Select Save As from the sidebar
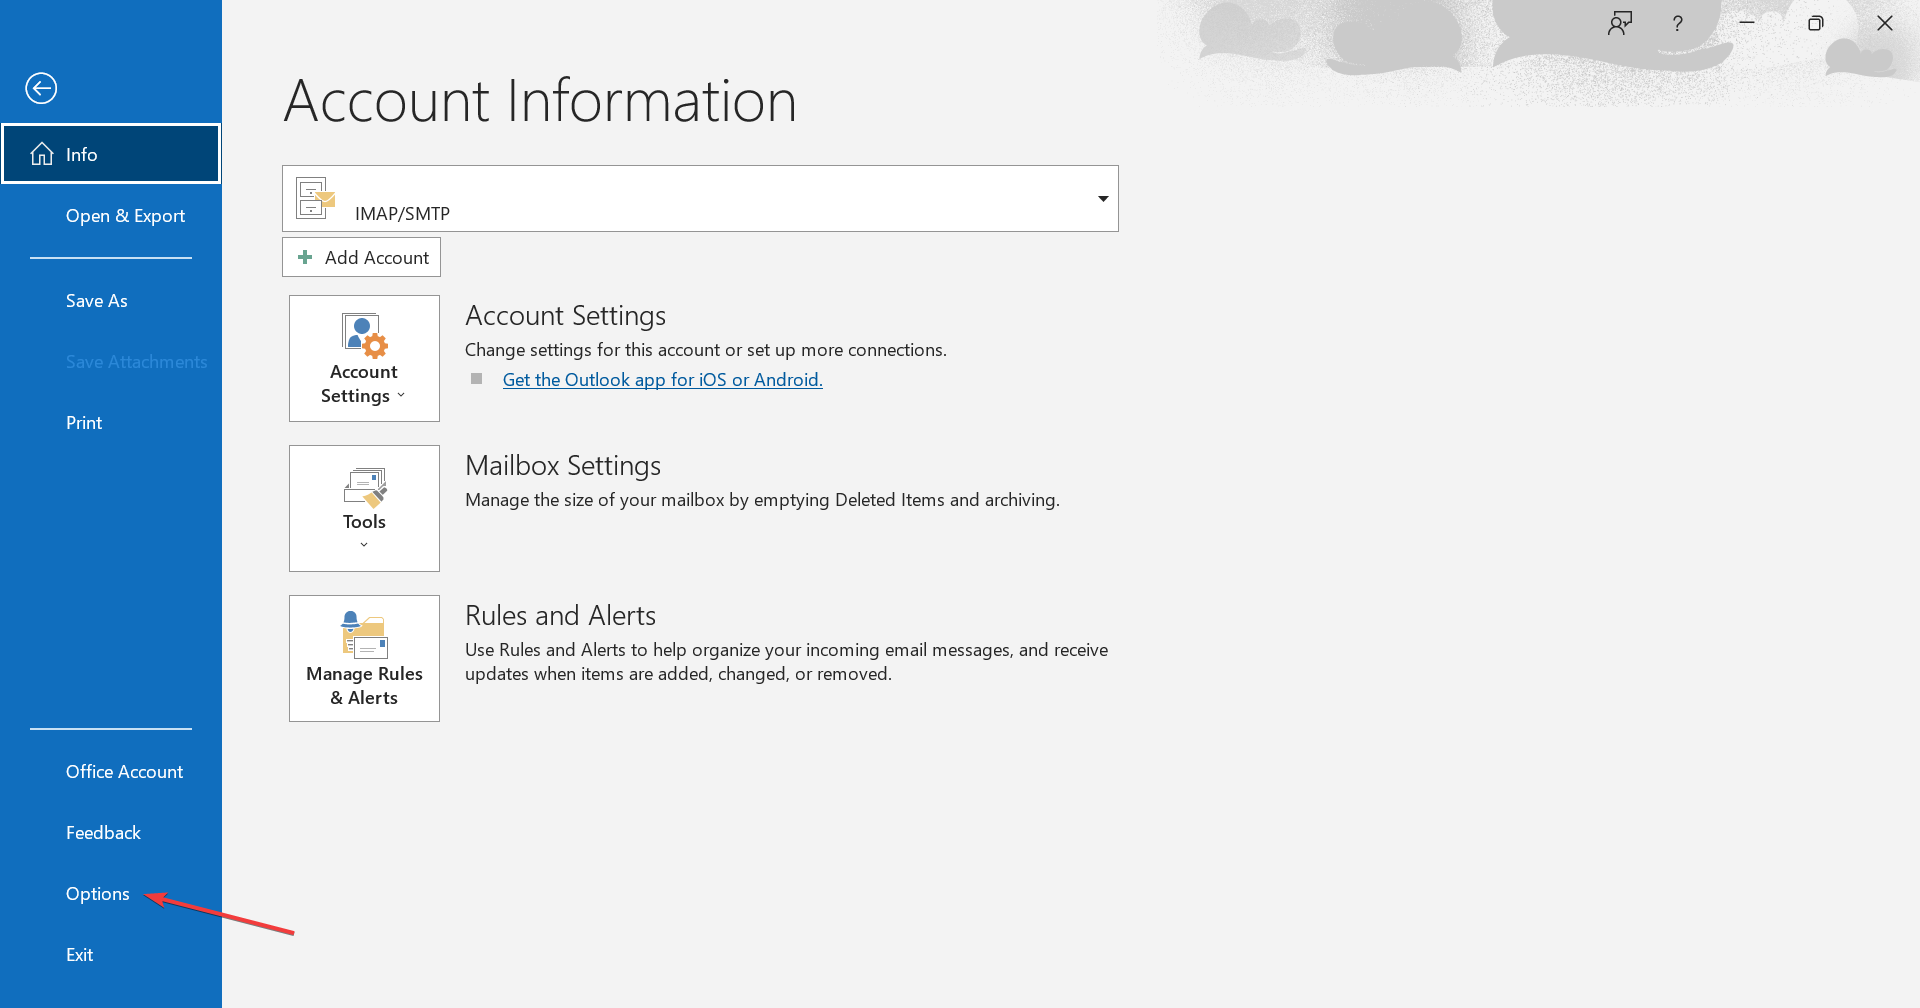 click(96, 300)
